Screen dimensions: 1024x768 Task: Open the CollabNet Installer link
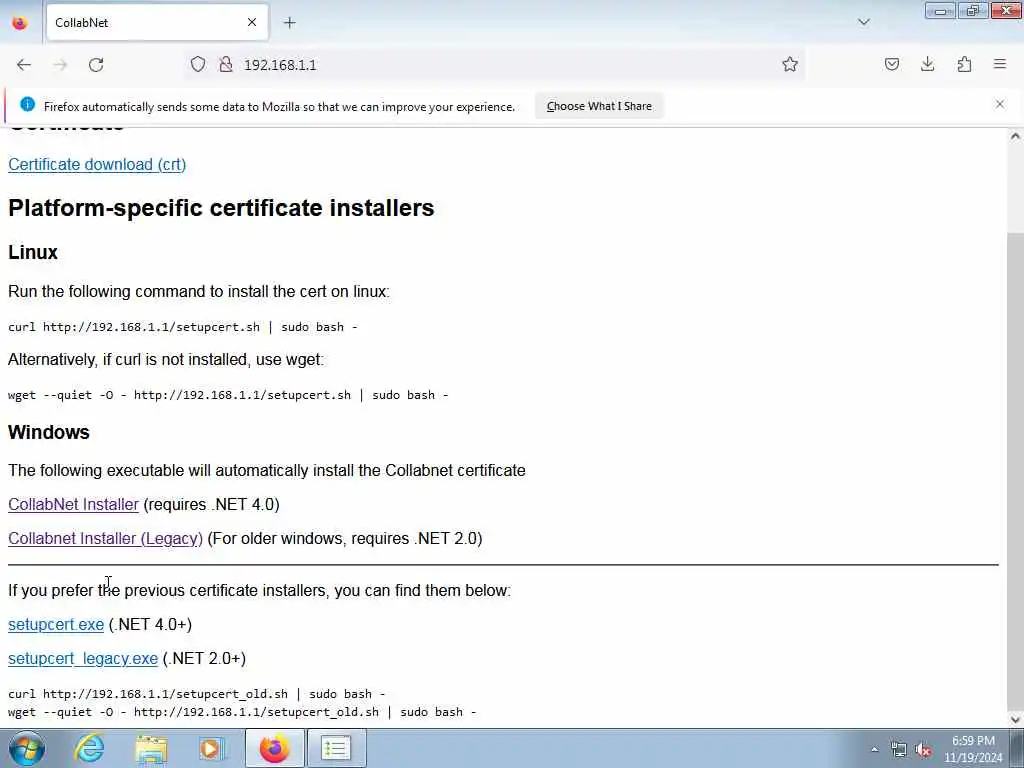pyautogui.click(x=73, y=504)
